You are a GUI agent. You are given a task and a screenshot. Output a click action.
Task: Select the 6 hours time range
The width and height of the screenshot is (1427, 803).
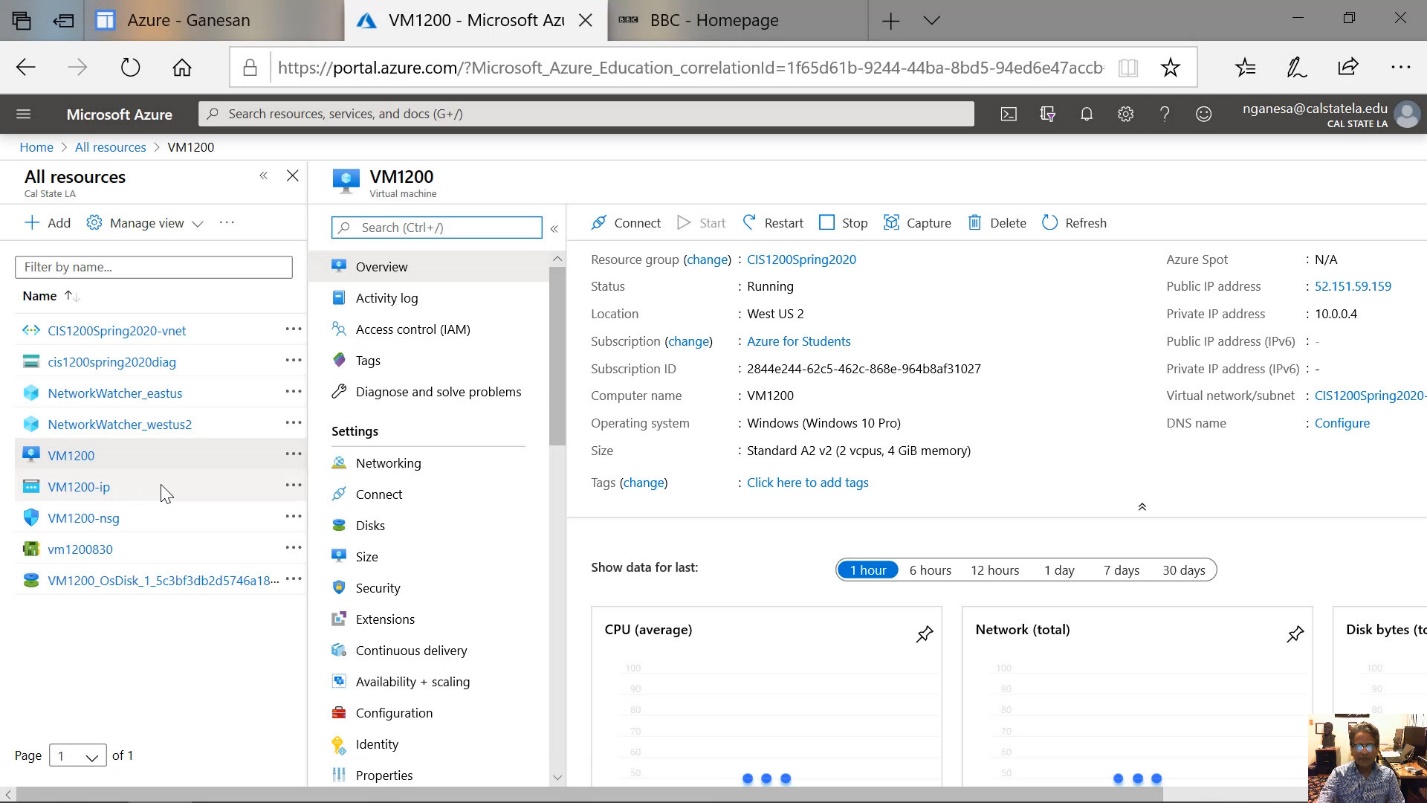coord(930,570)
